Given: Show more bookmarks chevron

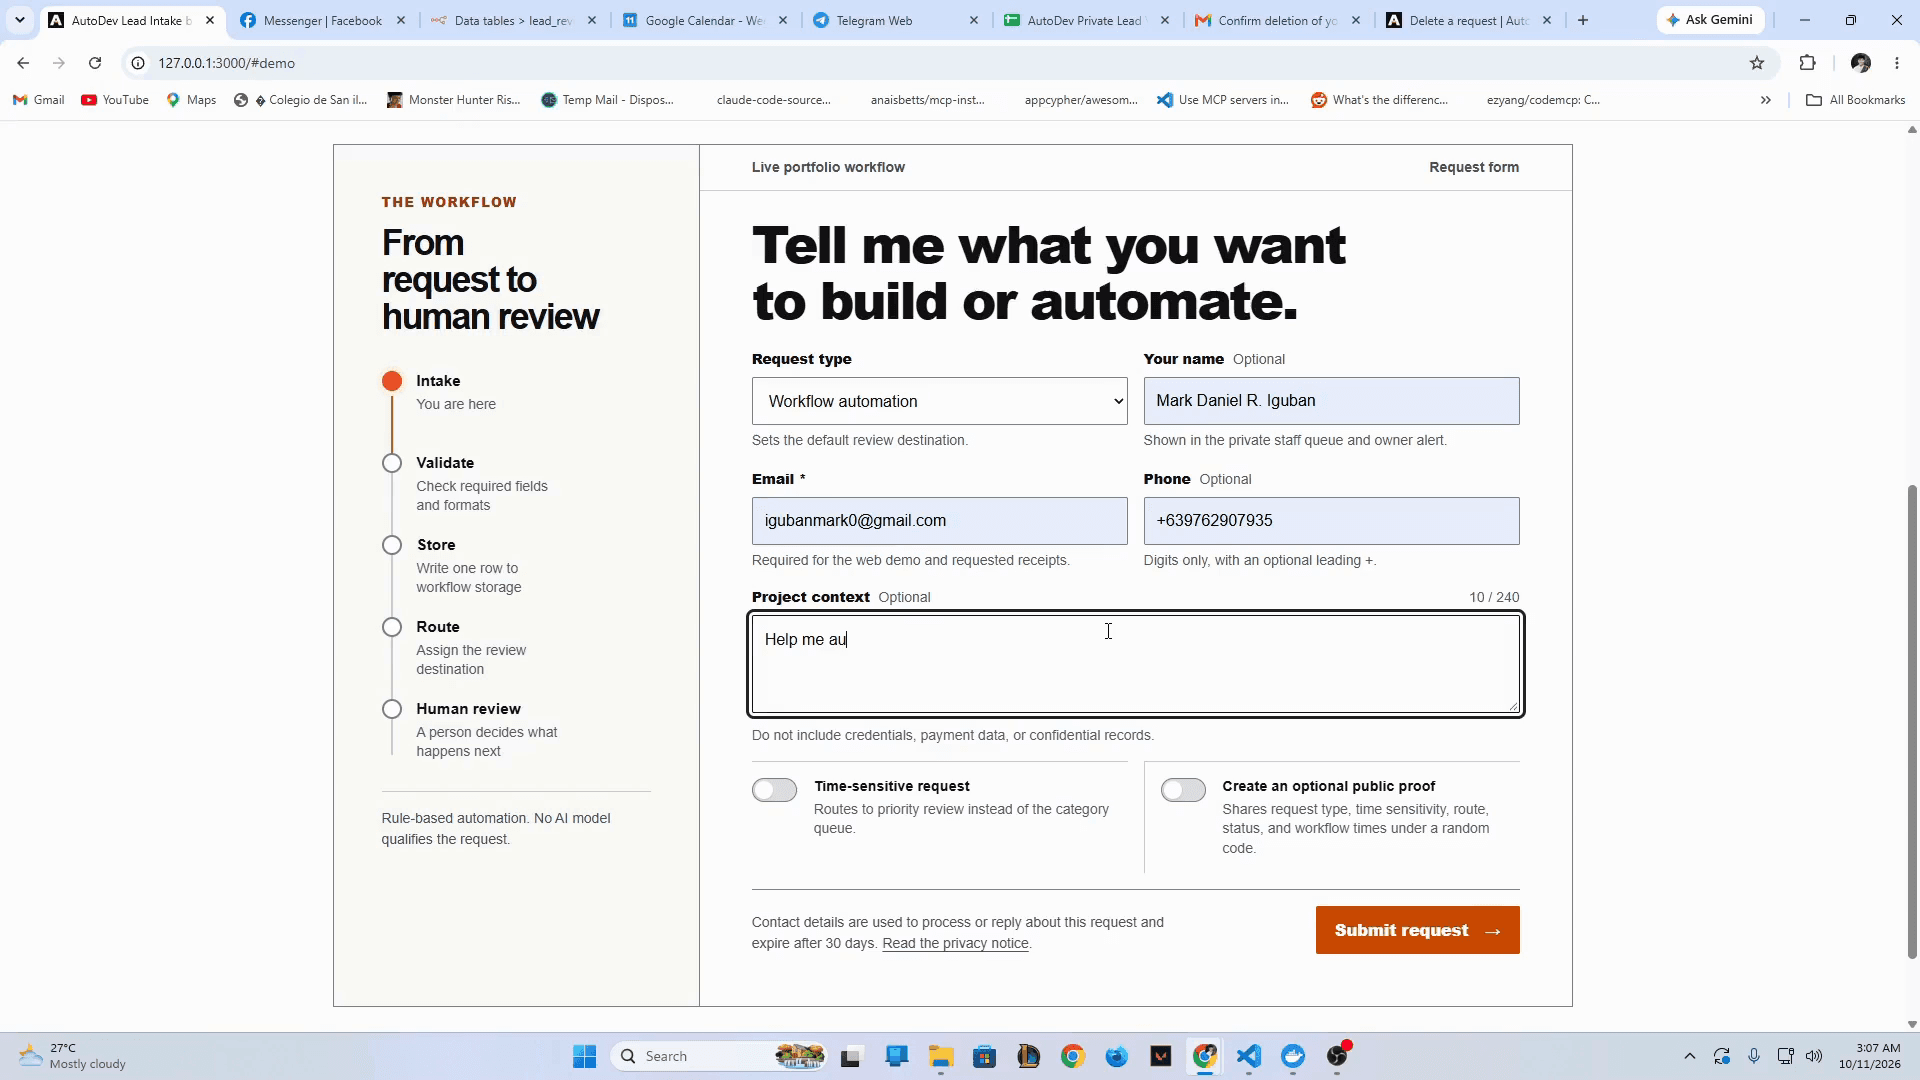Looking at the screenshot, I should pyautogui.click(x=1765, y=100).
